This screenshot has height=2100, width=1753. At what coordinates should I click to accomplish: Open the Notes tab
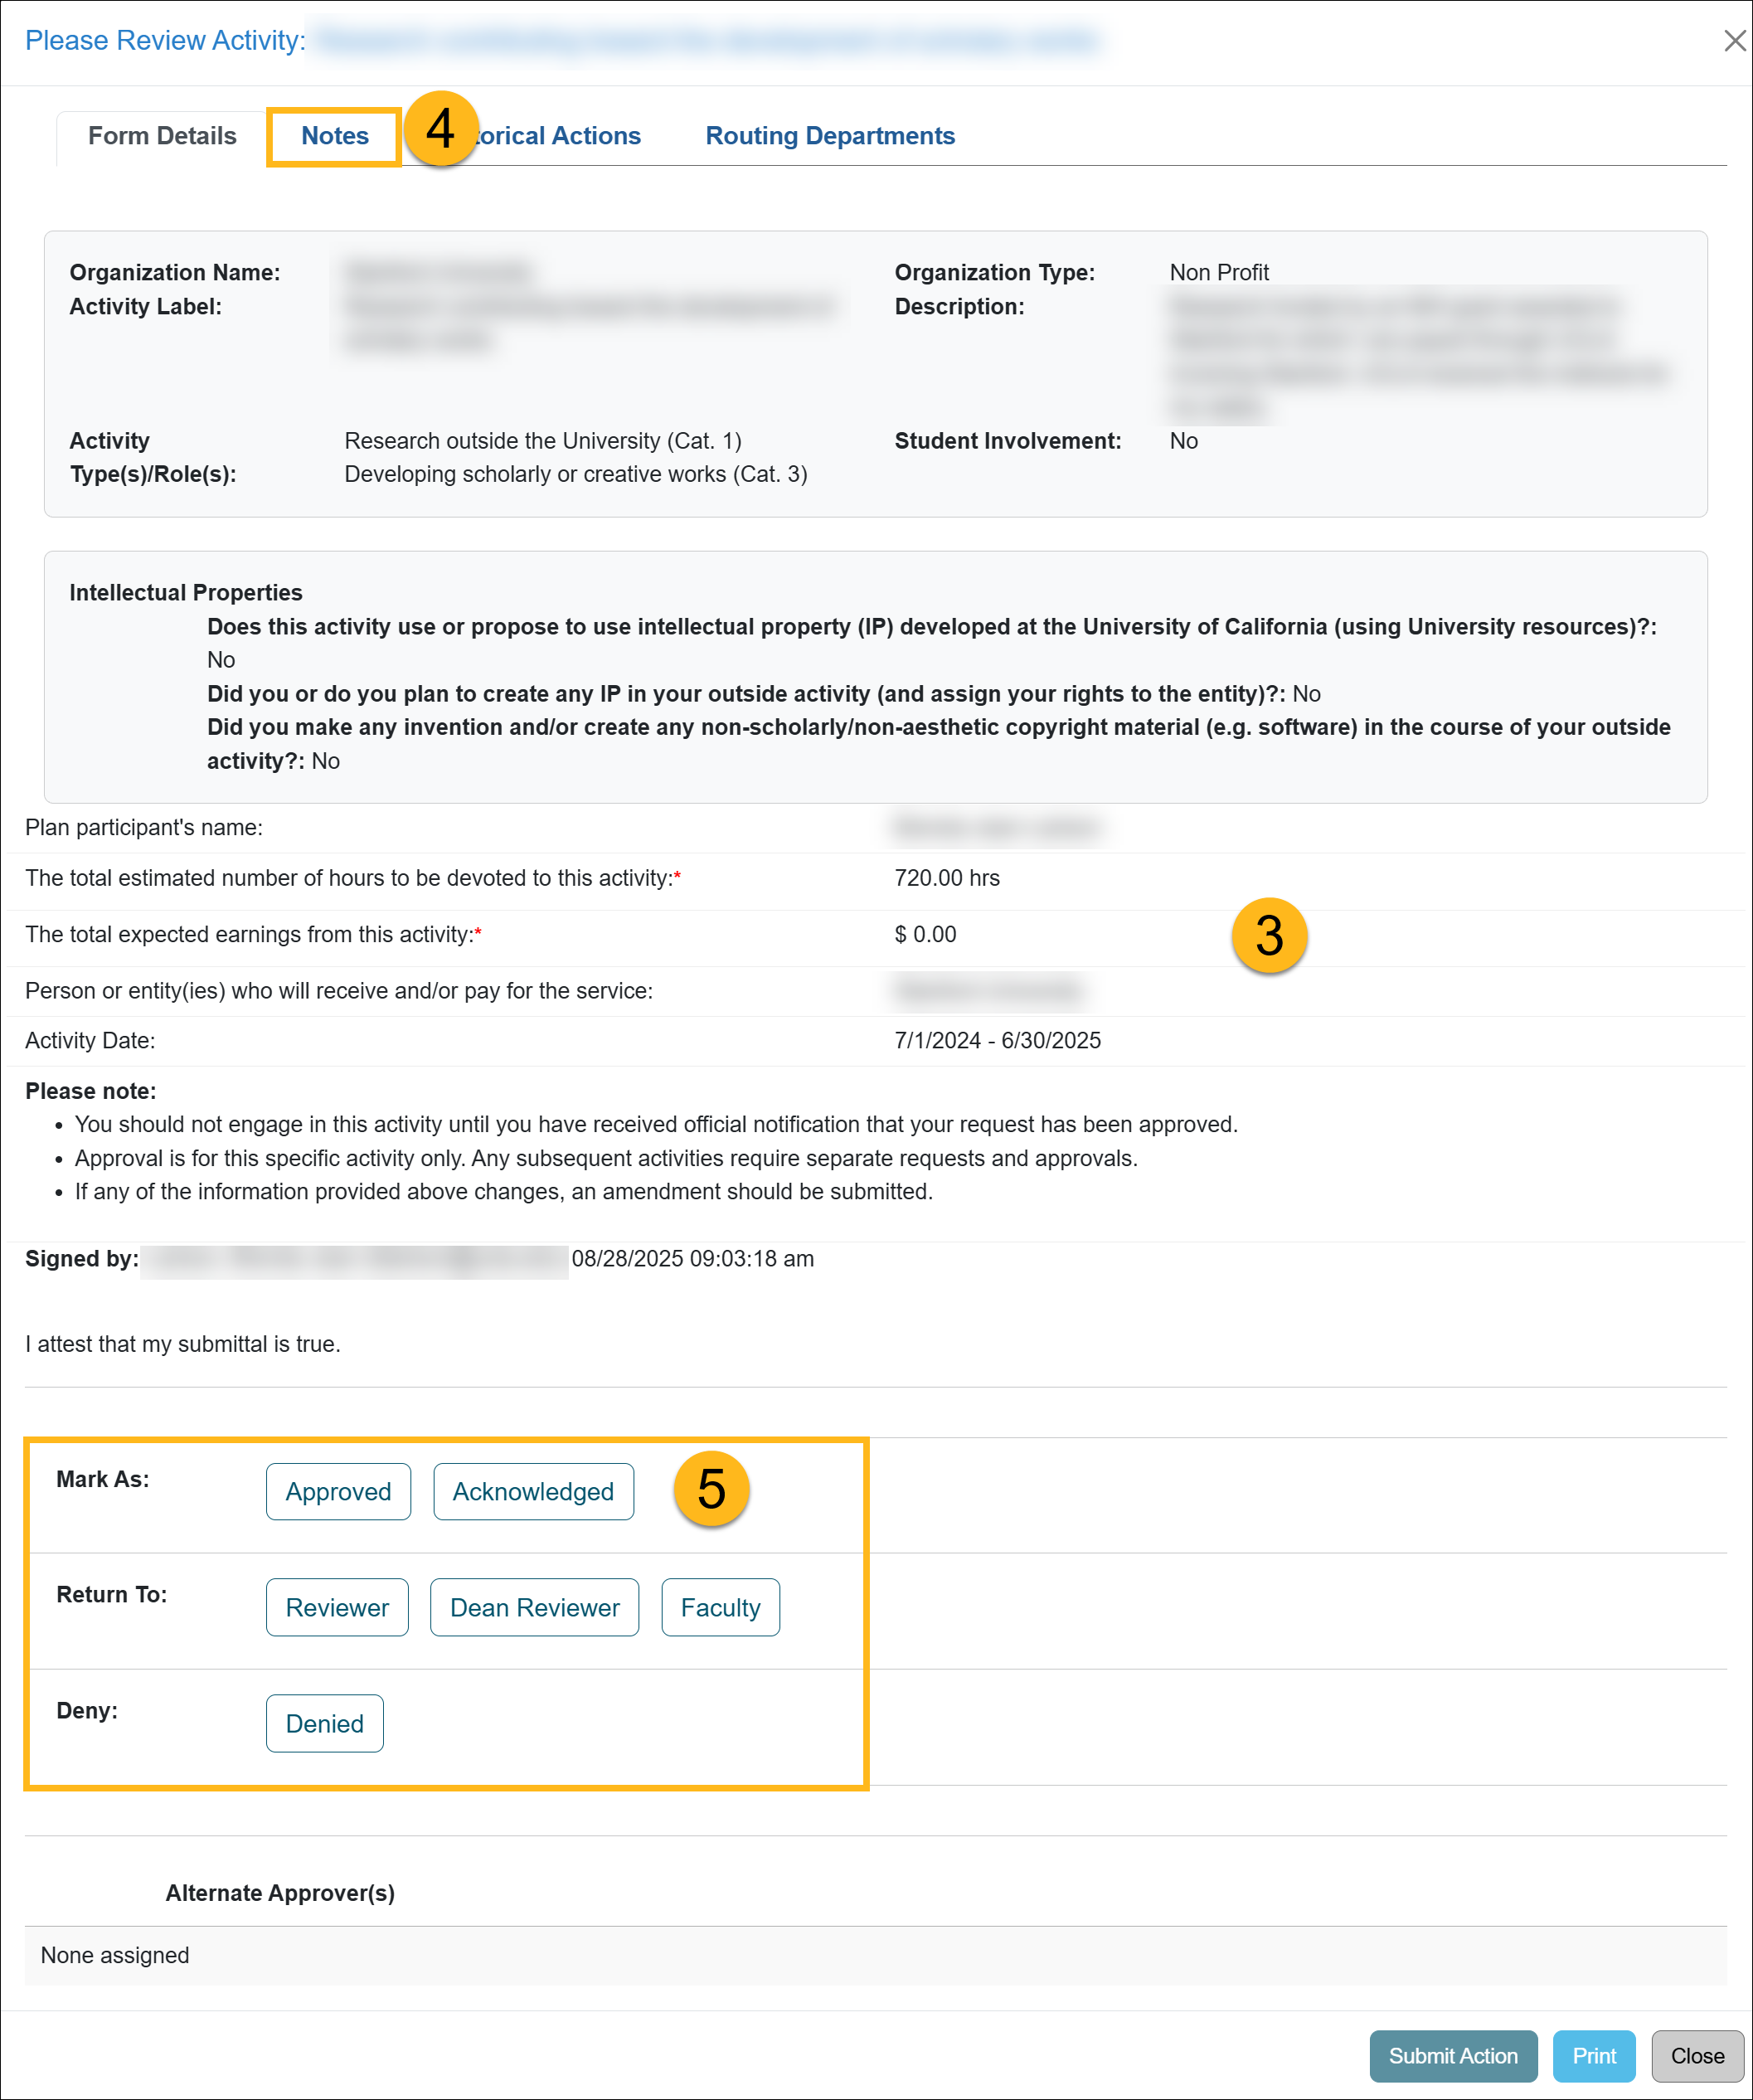[x=335, y=136]
